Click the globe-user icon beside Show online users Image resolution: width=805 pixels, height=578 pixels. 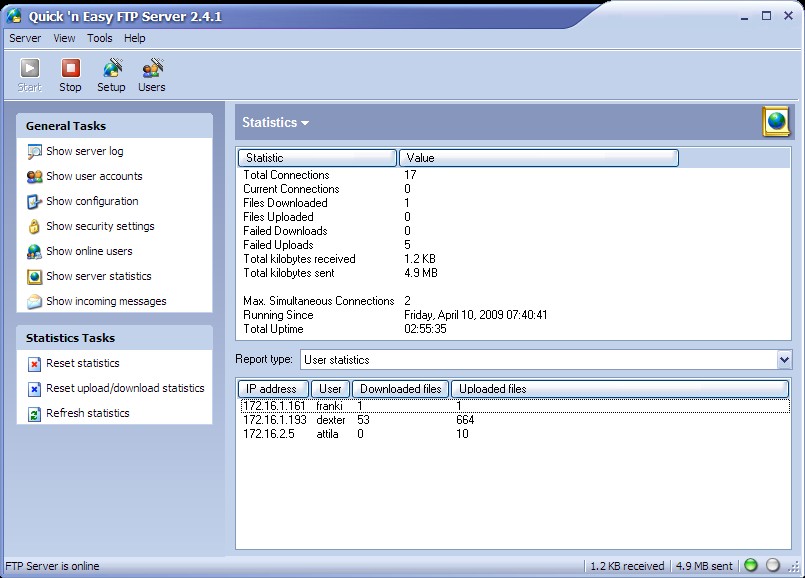(34, 252)
